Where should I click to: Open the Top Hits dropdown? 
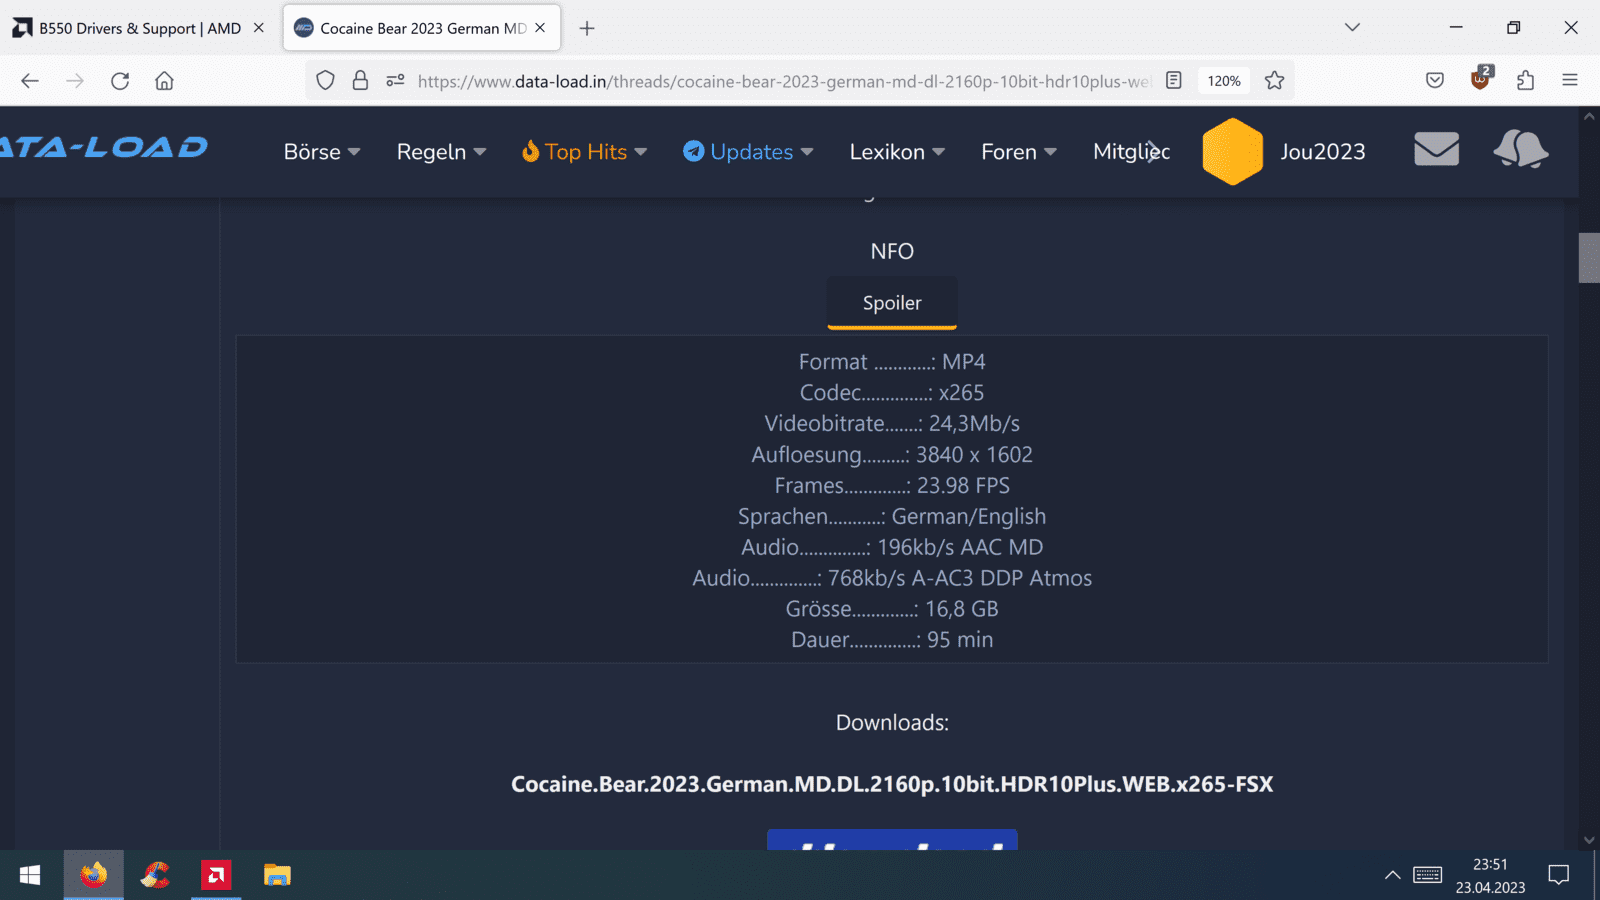585,152
